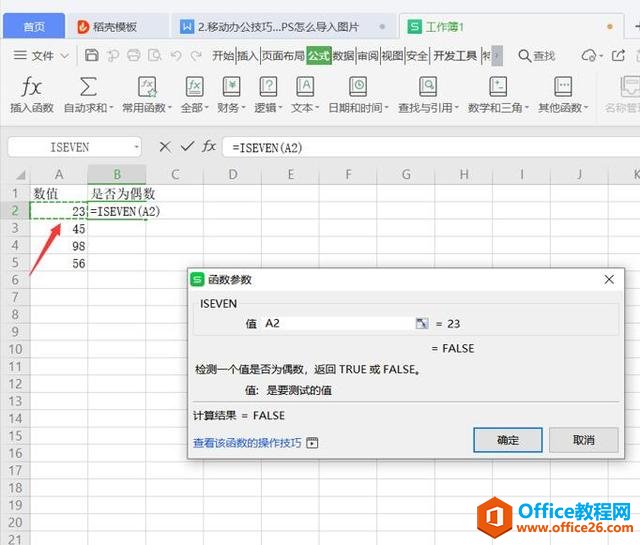Screen dimensions: 640x545
Task: Select cell containing 98
Action: pyautogui.click(x=59, y=246)
